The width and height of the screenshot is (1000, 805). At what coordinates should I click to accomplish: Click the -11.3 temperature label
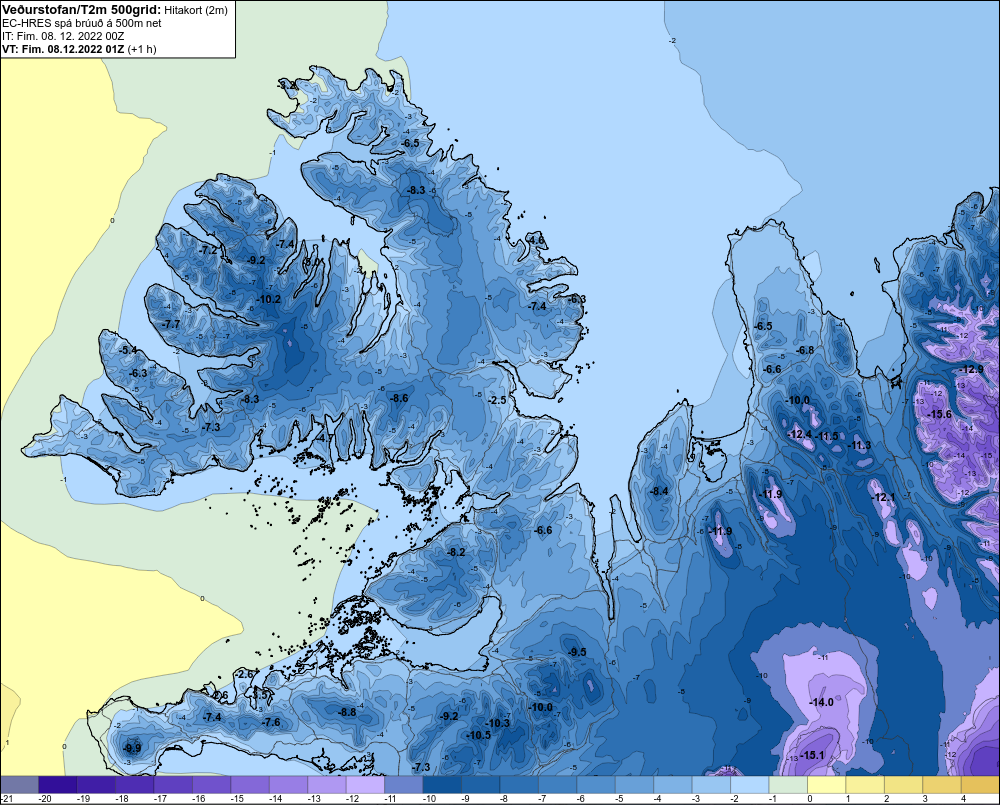coord(859,445)
